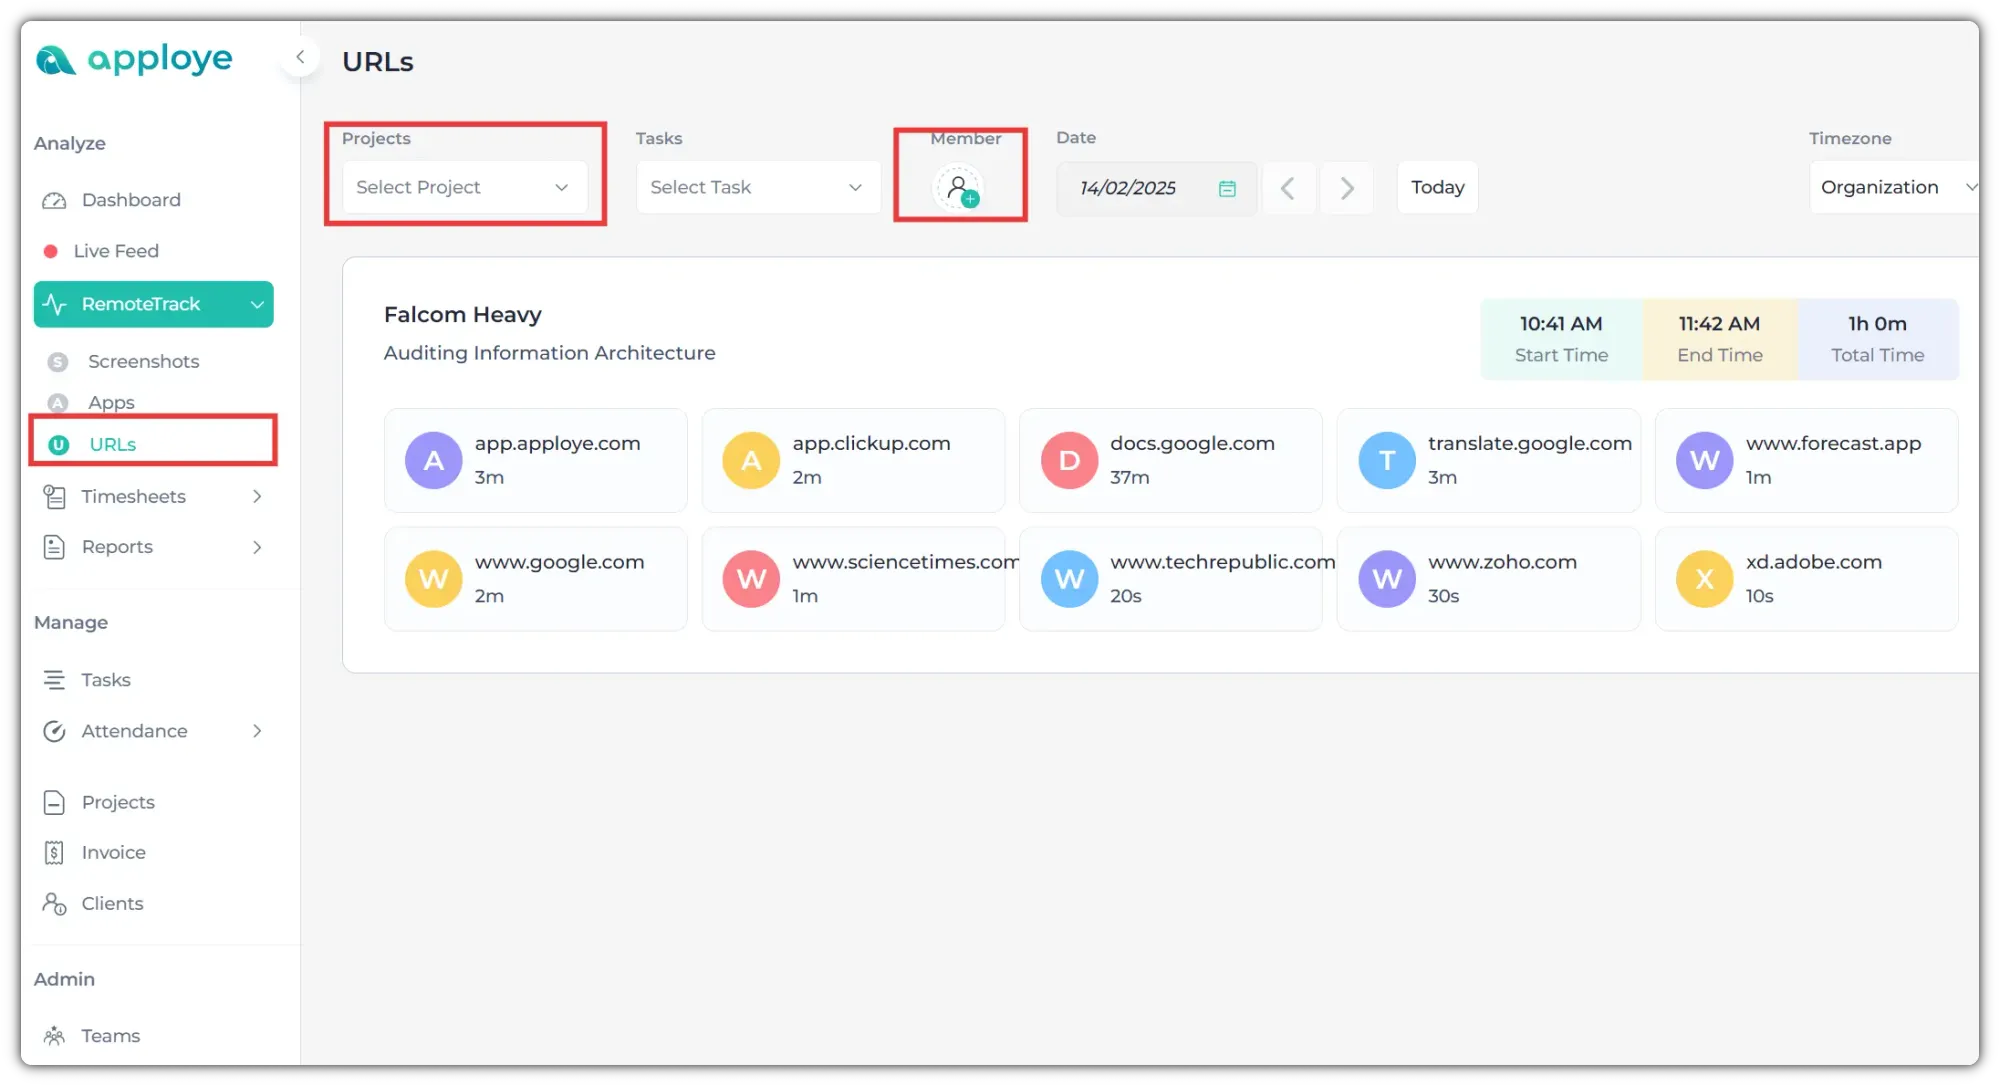The height and width of the screenshot is (1086, 2000).
Task: Click the Today button
Action: click(x=1437, y=188)
